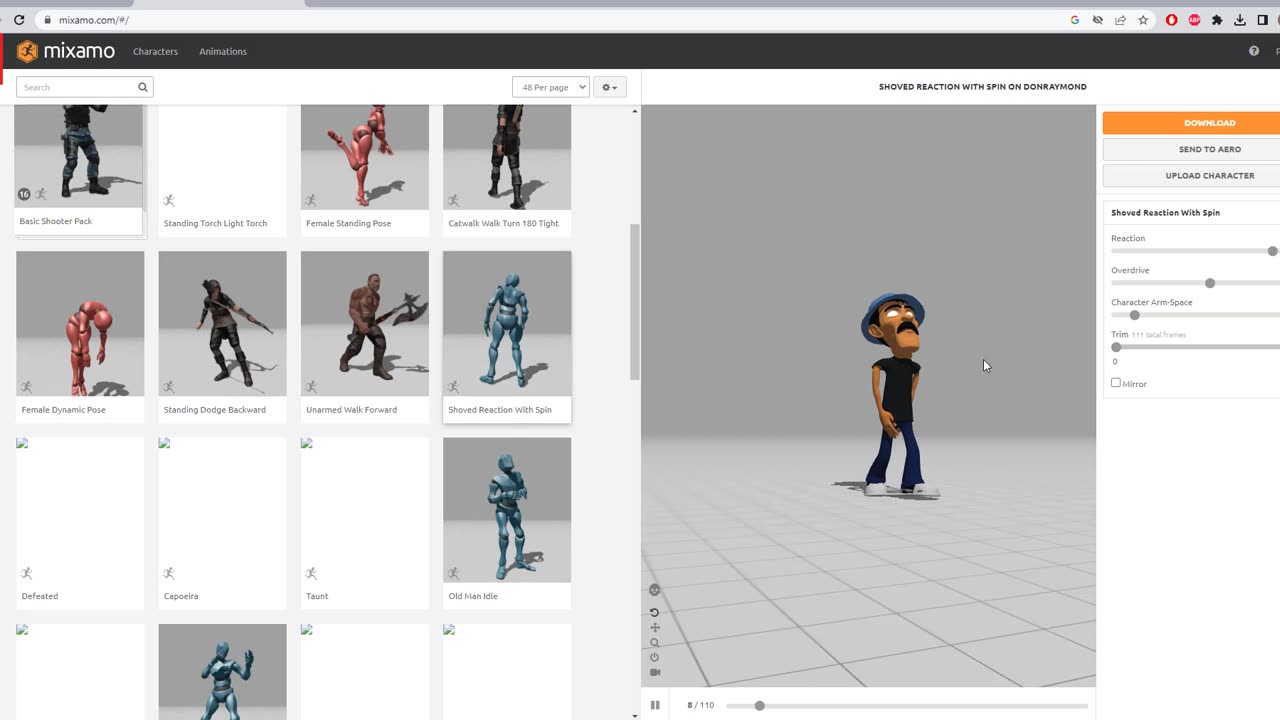The height and width of the screenshot is (720, 1280).
Task: Click the rotate camera icon
Action: pyautogui.click(x=655, y=612)
